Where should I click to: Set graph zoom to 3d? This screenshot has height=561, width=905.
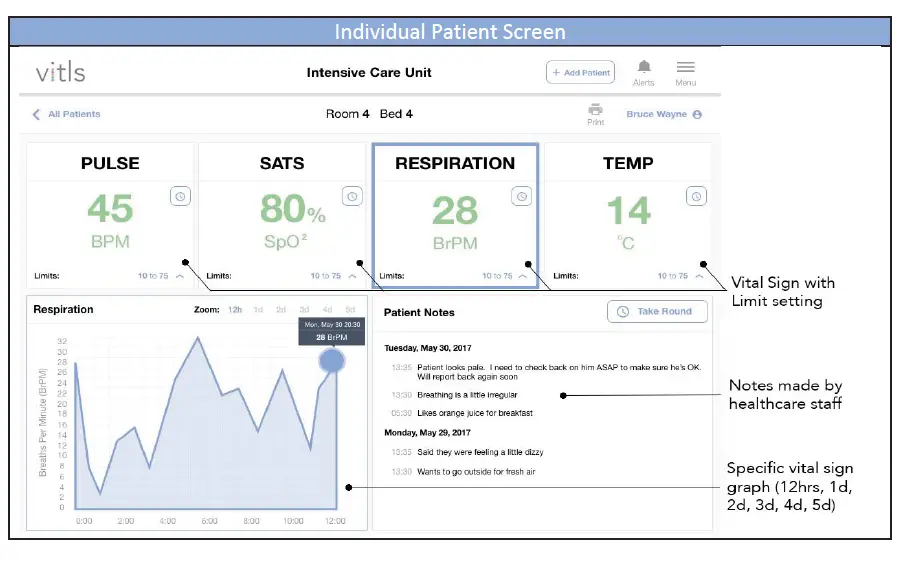click(x=304, y=309)
